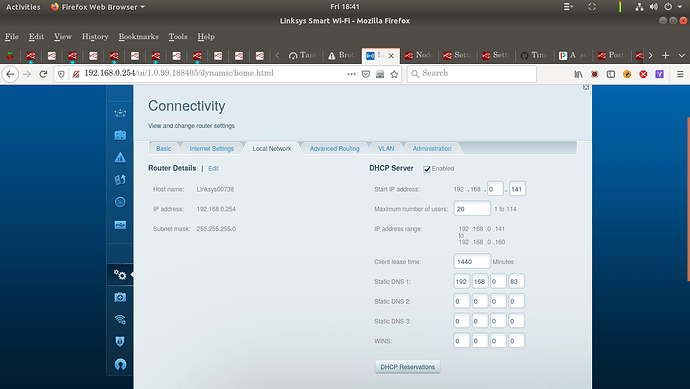Image resolution: width=690 pixels, height=389 pixels.
Task: Open the File menu
Action: (12, 37)
